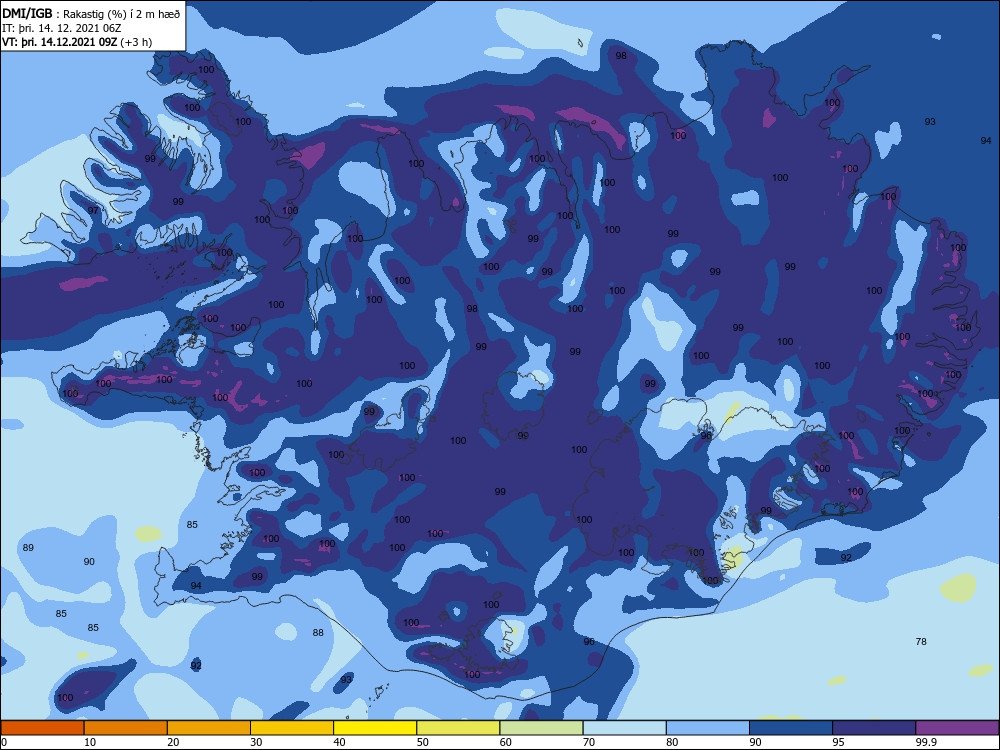The width and height of the screenshot is (1000, 750).
Task: Click the '0' tick label on legend
Action: coord(3,742)
